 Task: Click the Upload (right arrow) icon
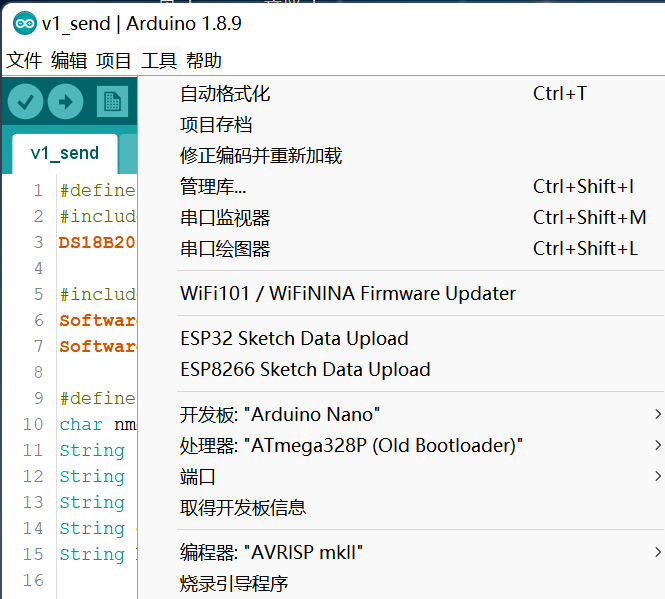click(65, 101)
